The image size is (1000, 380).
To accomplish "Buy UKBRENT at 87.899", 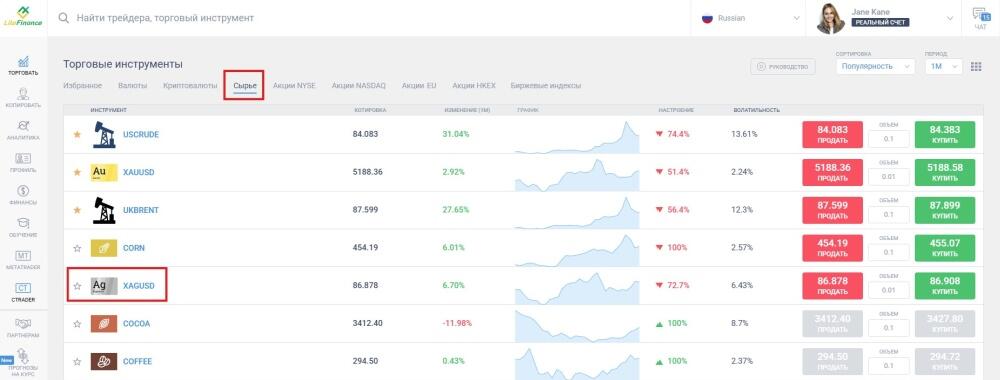I will pyautogui.click(x=945, y=210).
